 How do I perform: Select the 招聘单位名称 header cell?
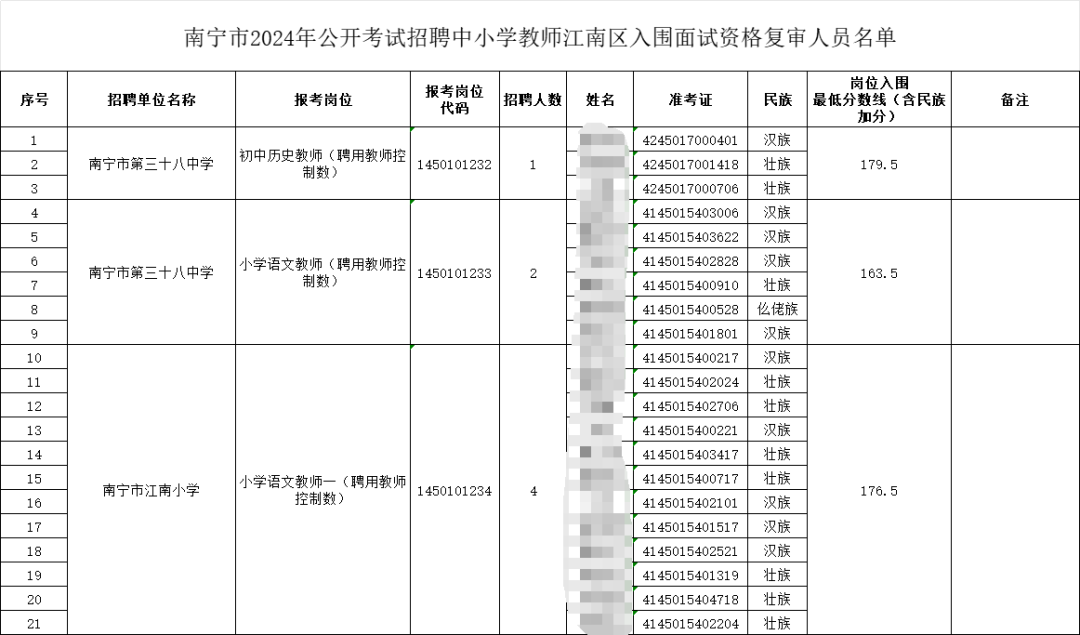point(152,99)
